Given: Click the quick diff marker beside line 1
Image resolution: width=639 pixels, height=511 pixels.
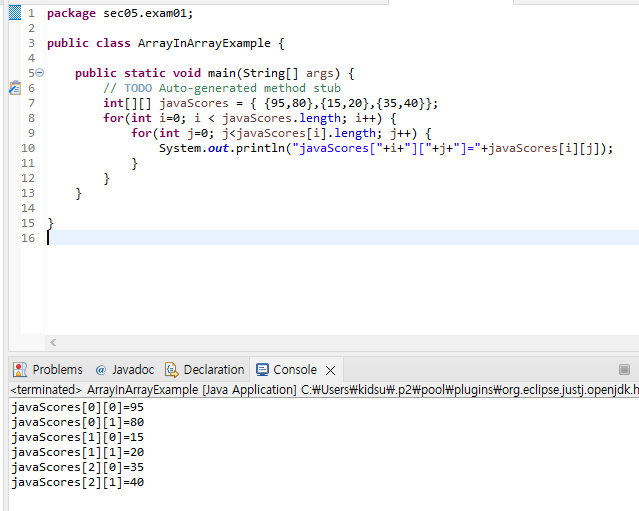Looking at the screenshot, I should pyautogui.click(x=15, y=13).
